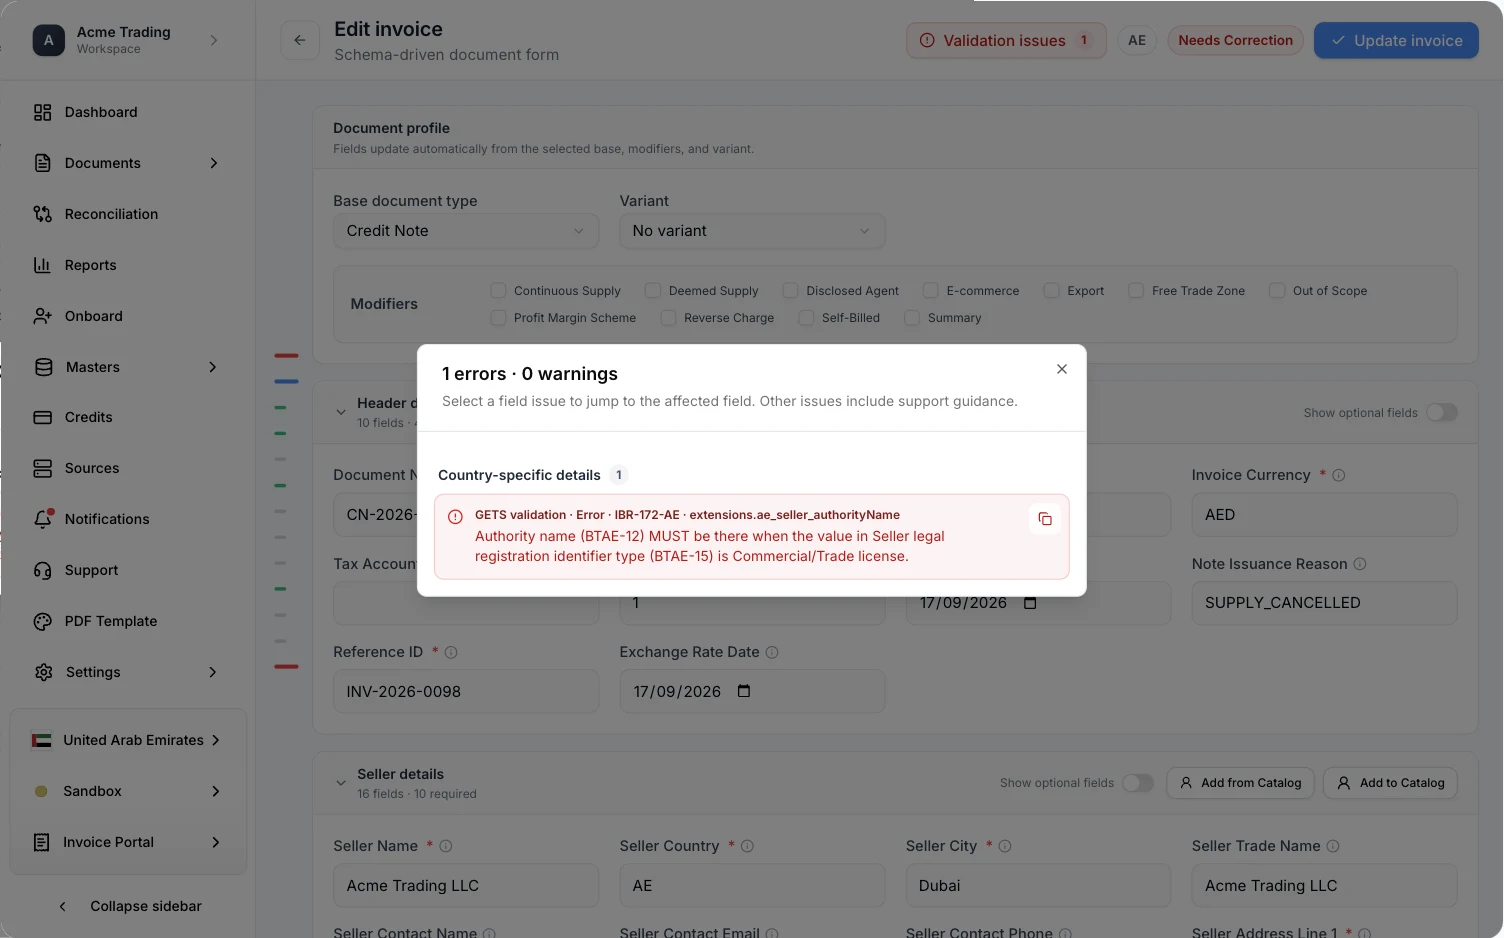The height and width of the screenshot is (938, 1504).
Task: Select the GETS validation error message
Action: (x=752, y=537)
